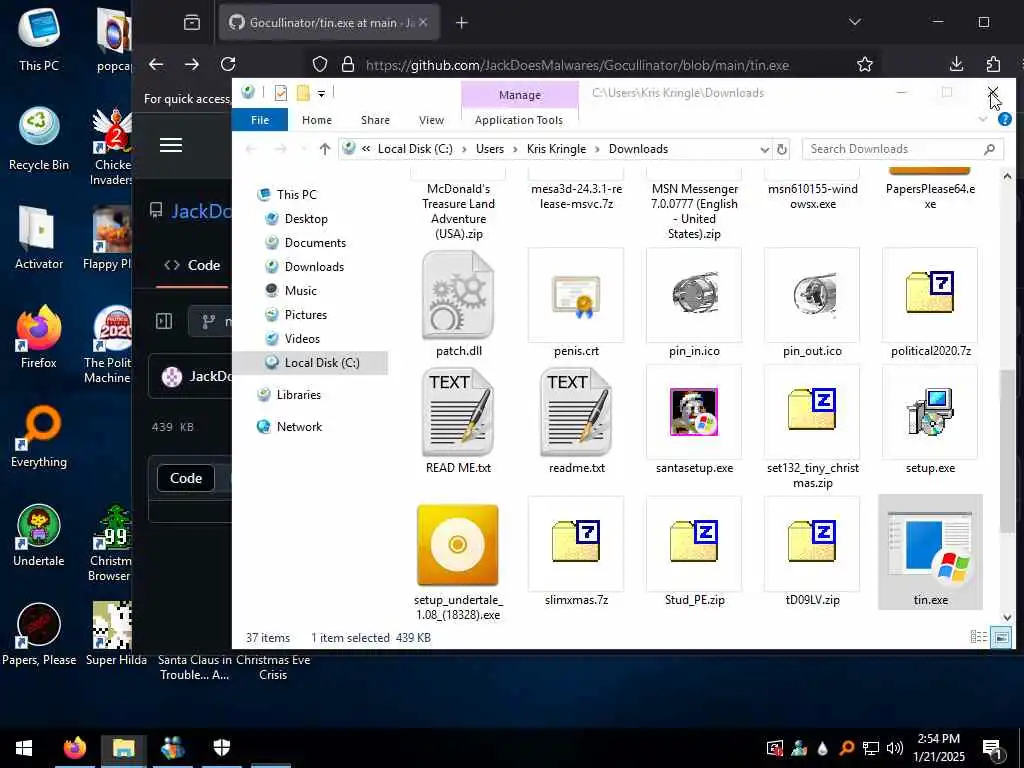This screenshot has height=768, width=1024.
Task: Click the scroll down arrow in file list
Action: (x=1006, y=617)
